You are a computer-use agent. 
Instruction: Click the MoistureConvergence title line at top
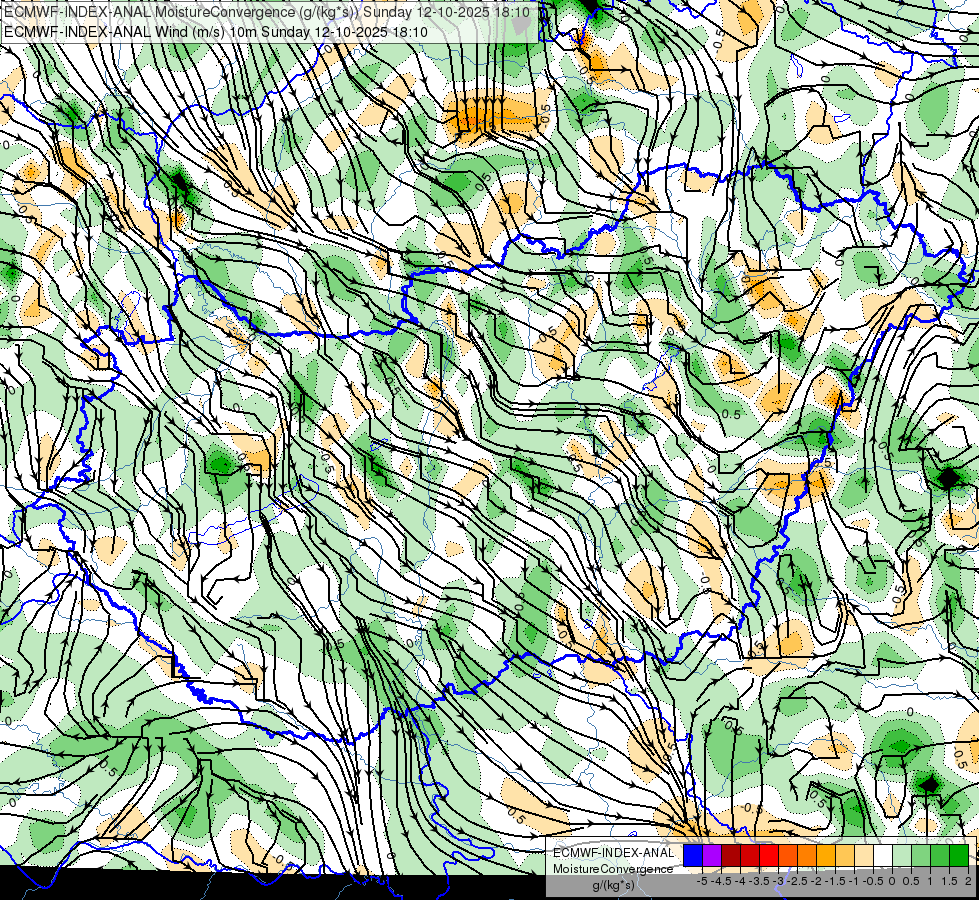point(267,12)
